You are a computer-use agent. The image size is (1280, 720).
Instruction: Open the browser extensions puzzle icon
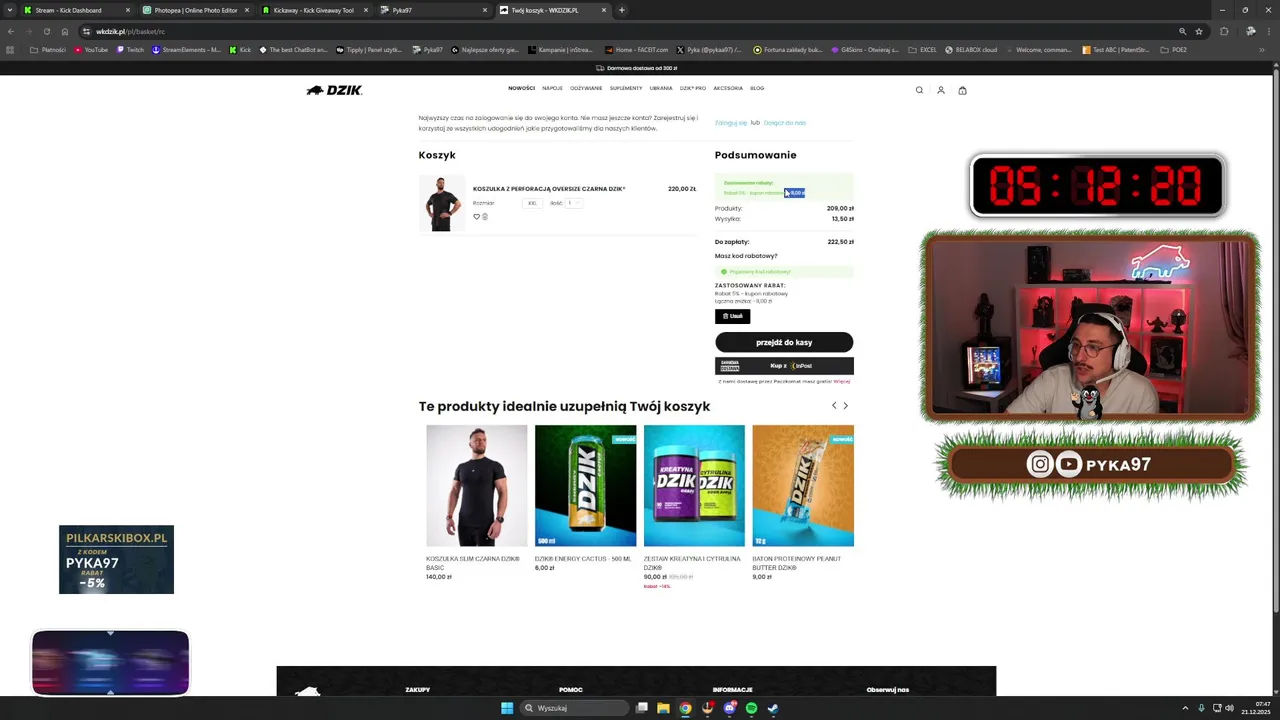click(x=1224, y=31)
